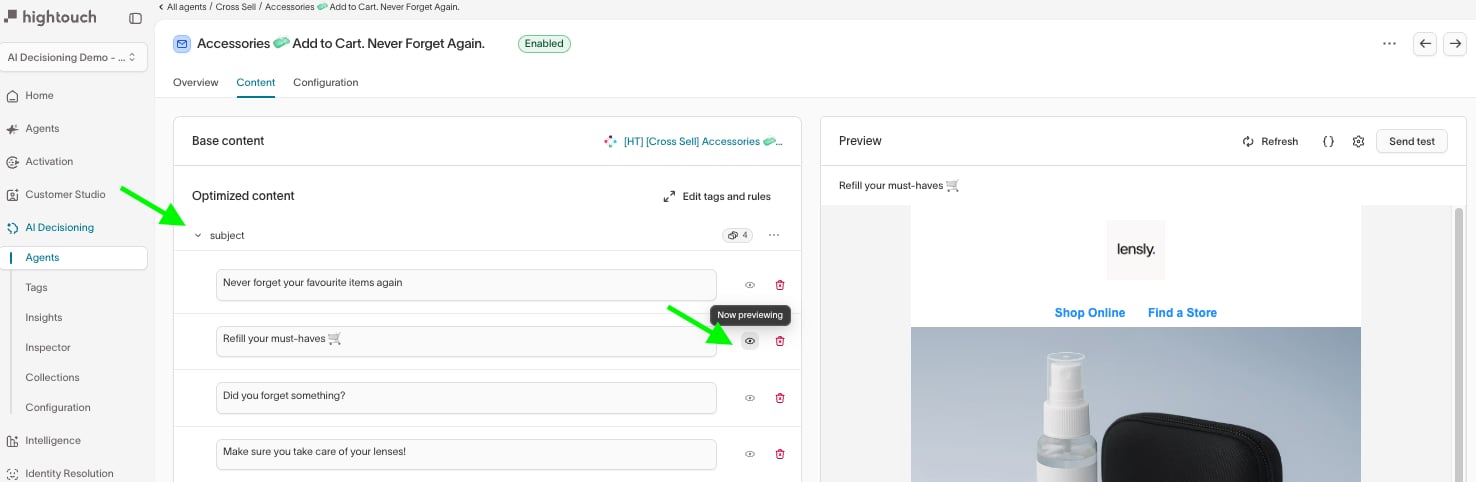
Task: Click the lensly. logo in preview
Action: pyautogui.click(x=1136, y=250)
